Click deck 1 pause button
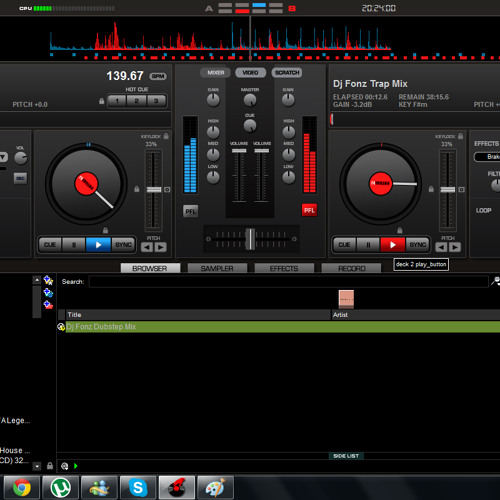Screen dimensions: 500x500 (74, 245)
